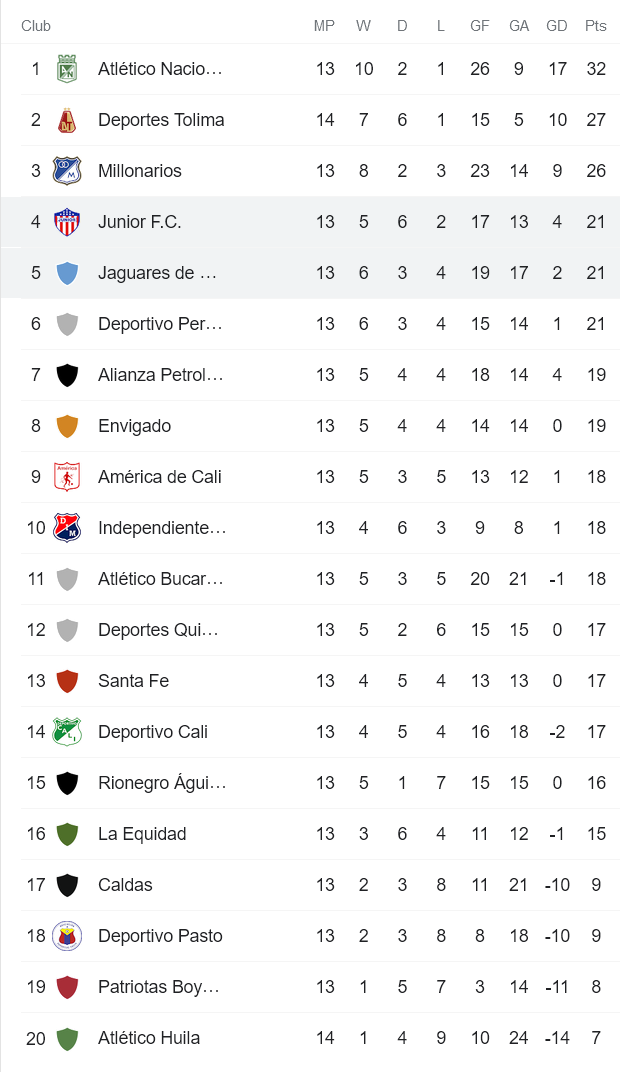Click the Jaguares de Córdoba crest
Viewport: 620px width, 1072px height.
click(68, 273)
